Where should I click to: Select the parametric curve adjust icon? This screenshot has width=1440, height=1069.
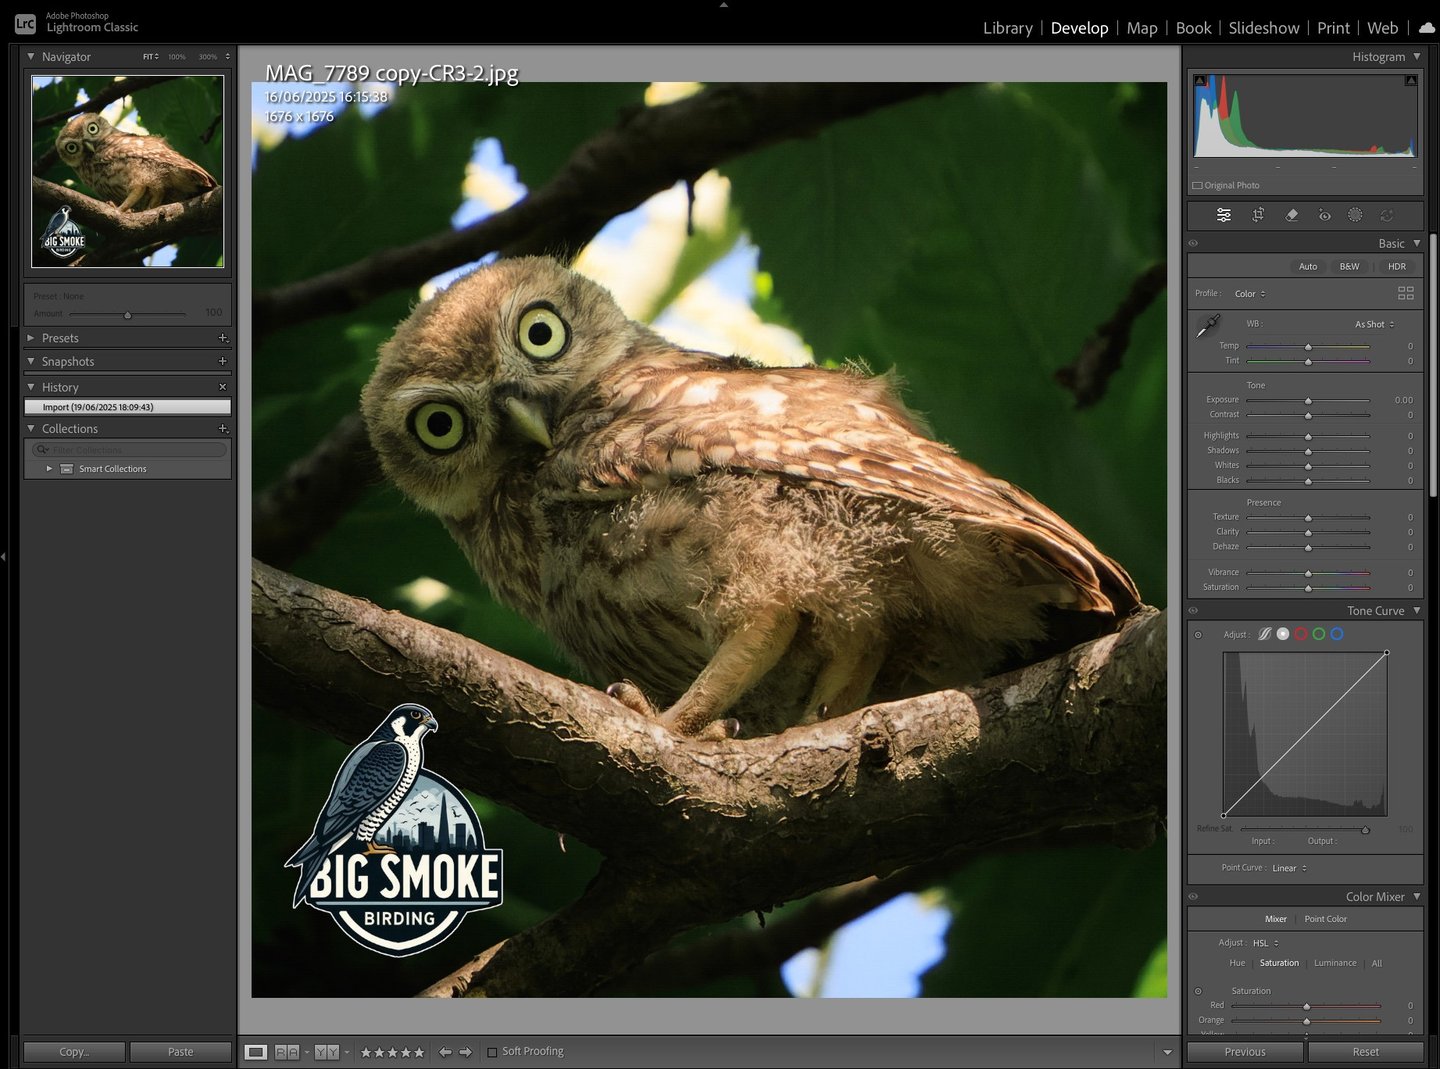pos(1265,634)
